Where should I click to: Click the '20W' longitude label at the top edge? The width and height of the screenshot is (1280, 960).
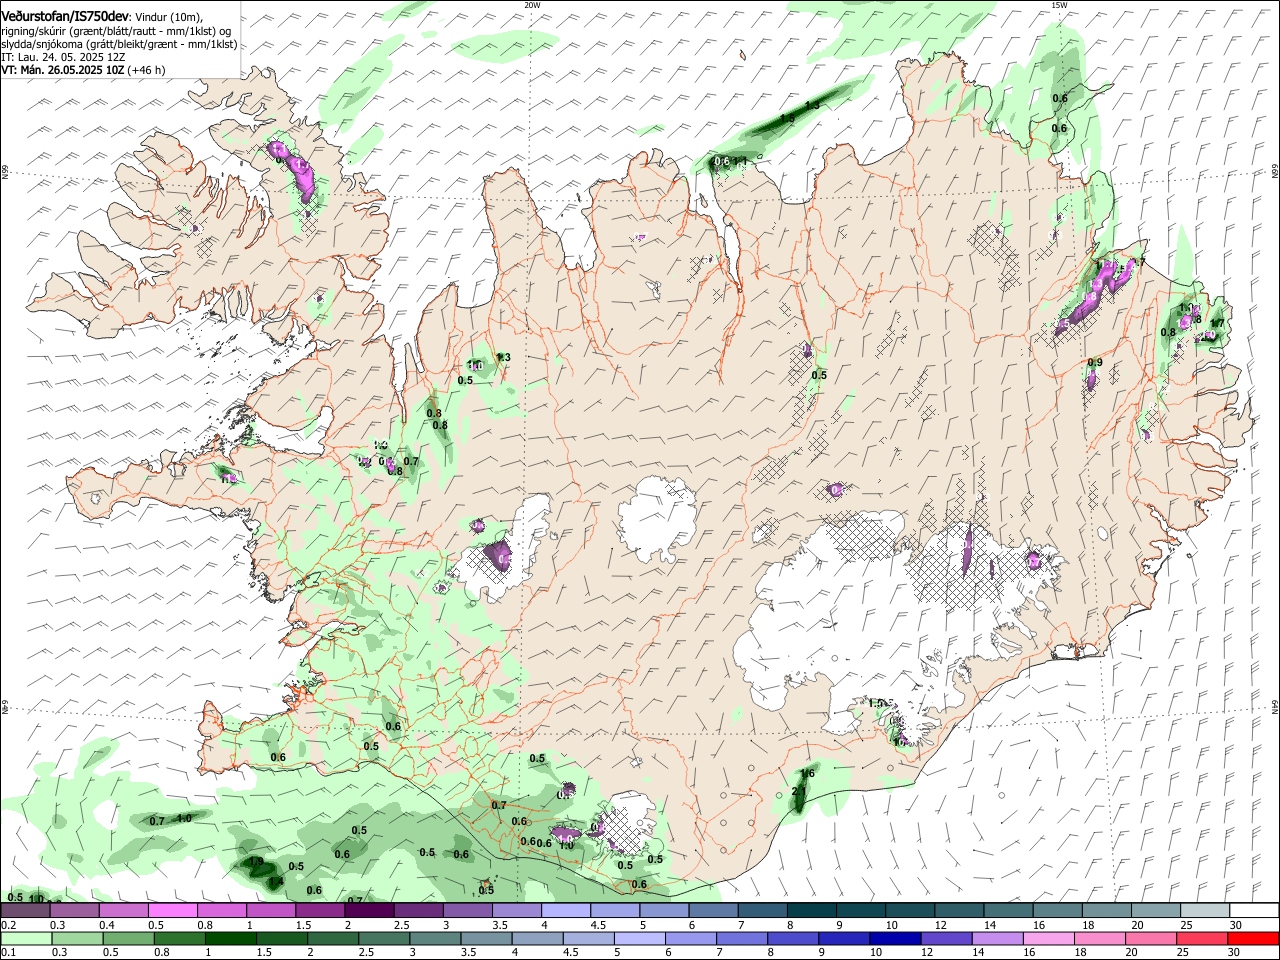tap(531, 5)
